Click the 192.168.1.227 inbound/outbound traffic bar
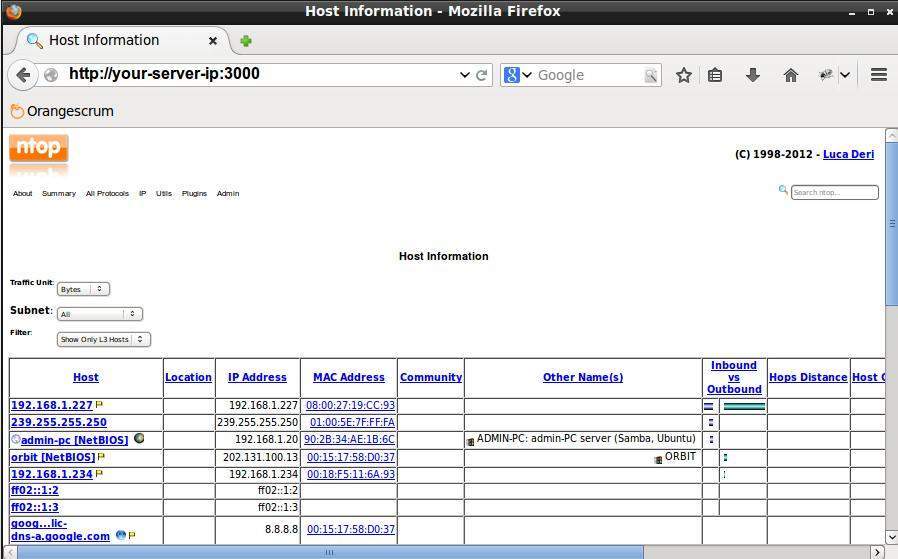 pyautogui.click(x=744, y=406)
